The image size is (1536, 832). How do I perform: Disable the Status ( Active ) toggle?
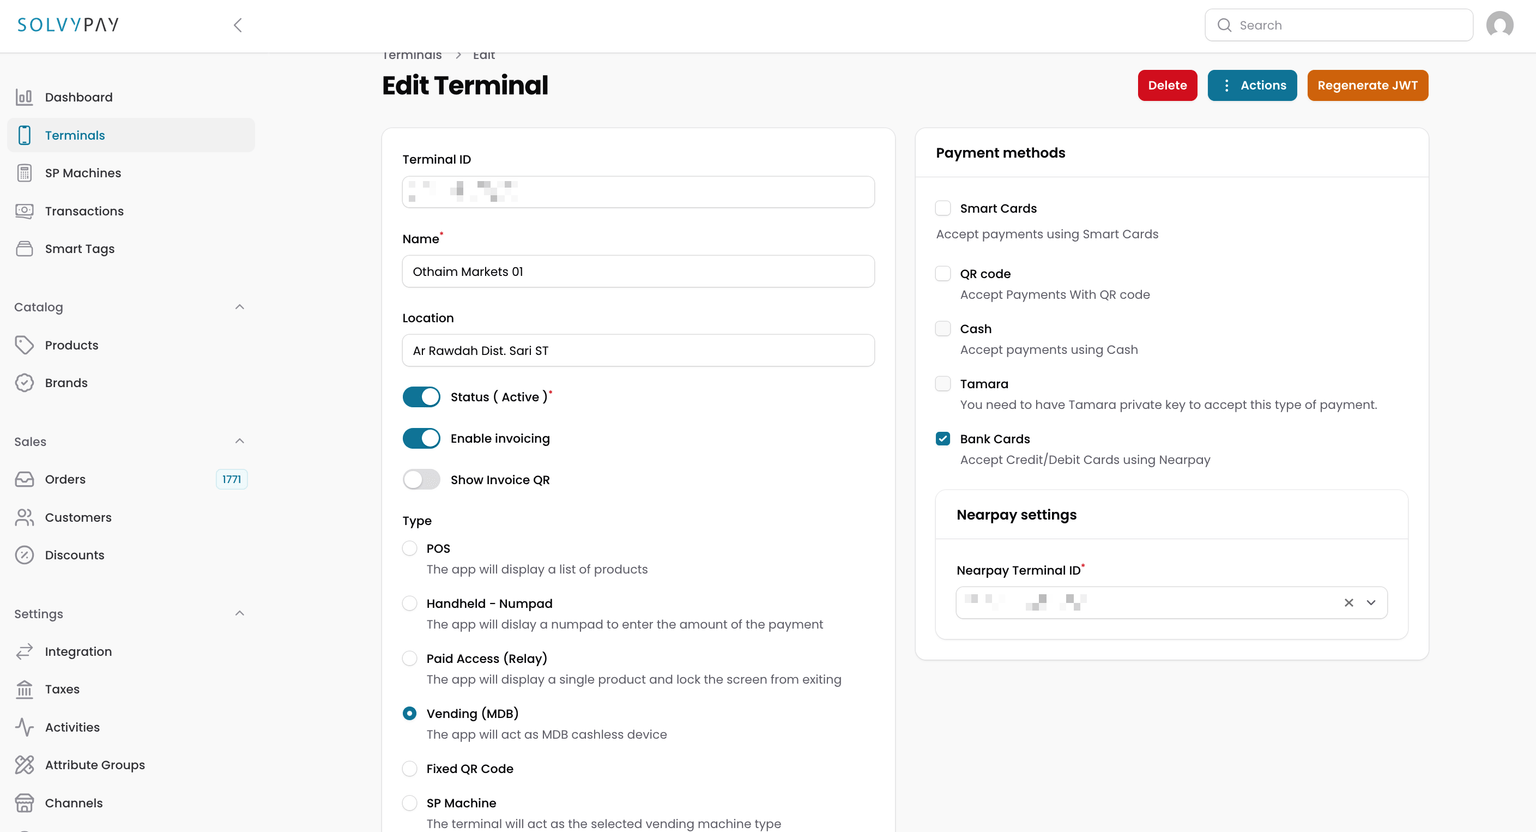[421, 396]
